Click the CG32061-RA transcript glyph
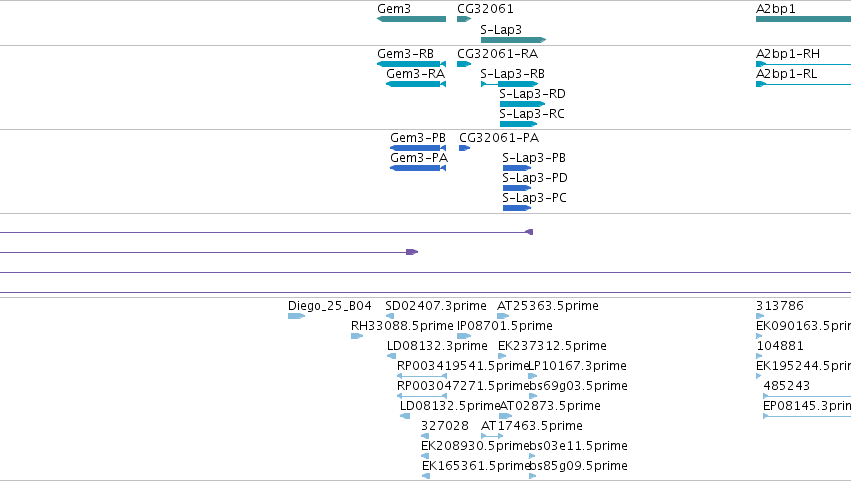This screenshot has height=481, width=851. click(464, 64)
